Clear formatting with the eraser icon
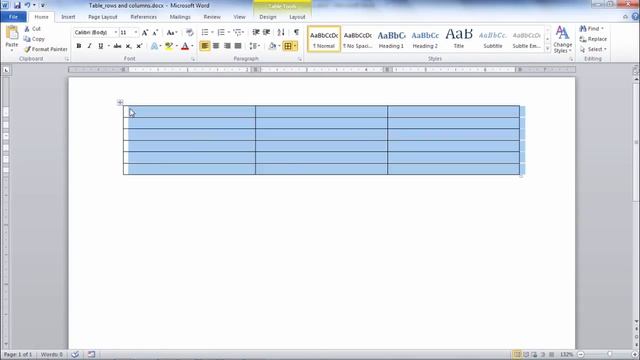The width and height of the screenshot is (640, 360). pyautogui.click(x=189, y=32)
